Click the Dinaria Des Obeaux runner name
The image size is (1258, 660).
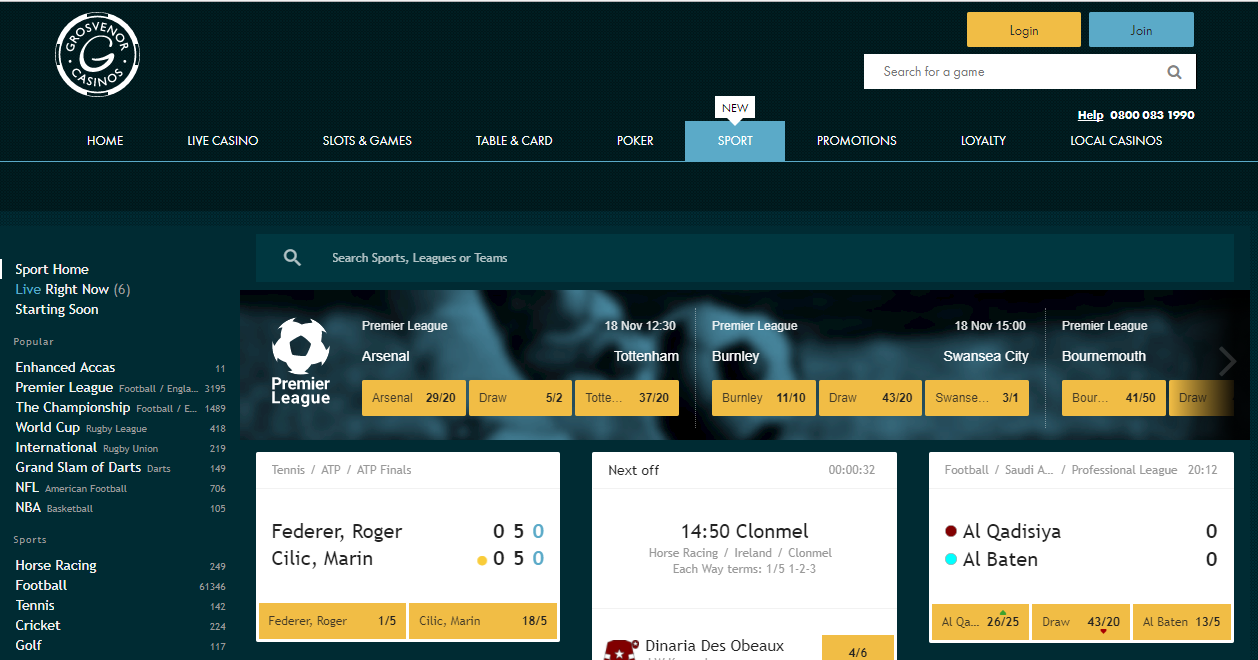pyautogui.click(x=715, y=646)
